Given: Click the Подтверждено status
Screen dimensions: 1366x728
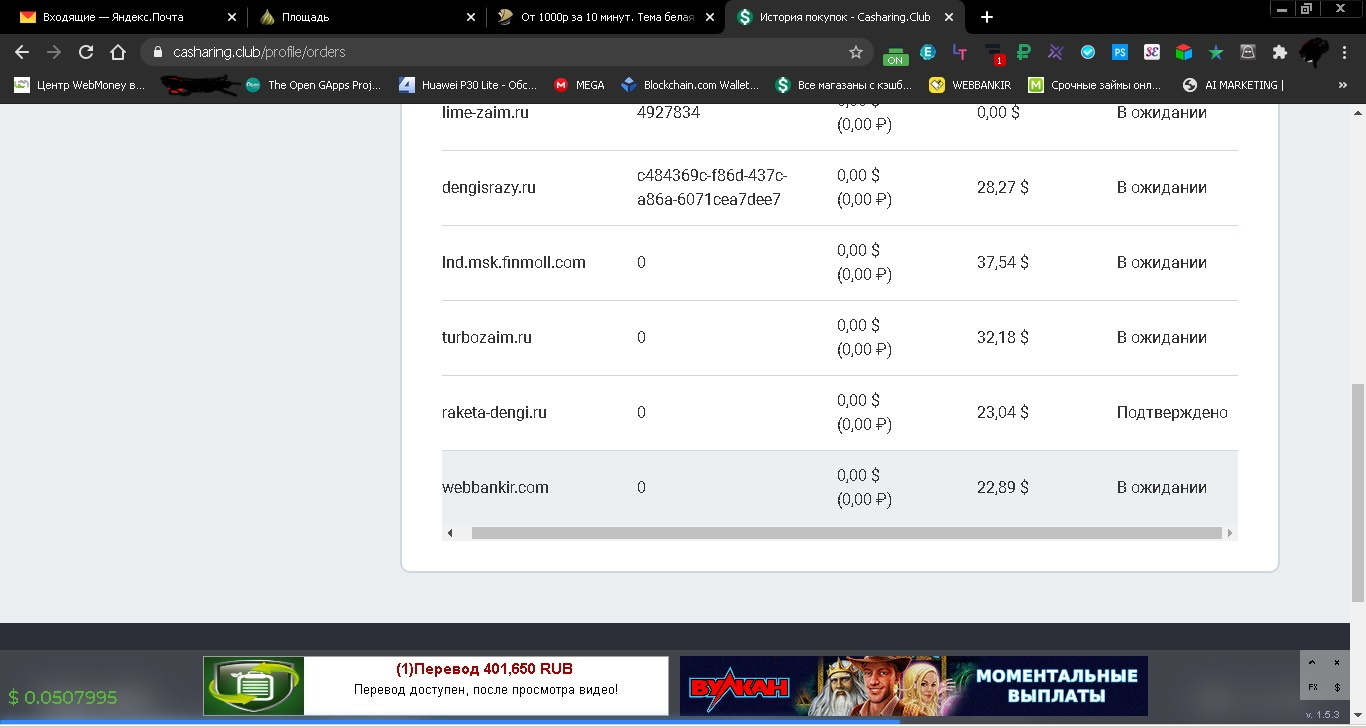Looking at the screenshot, I should [1172, 413].
